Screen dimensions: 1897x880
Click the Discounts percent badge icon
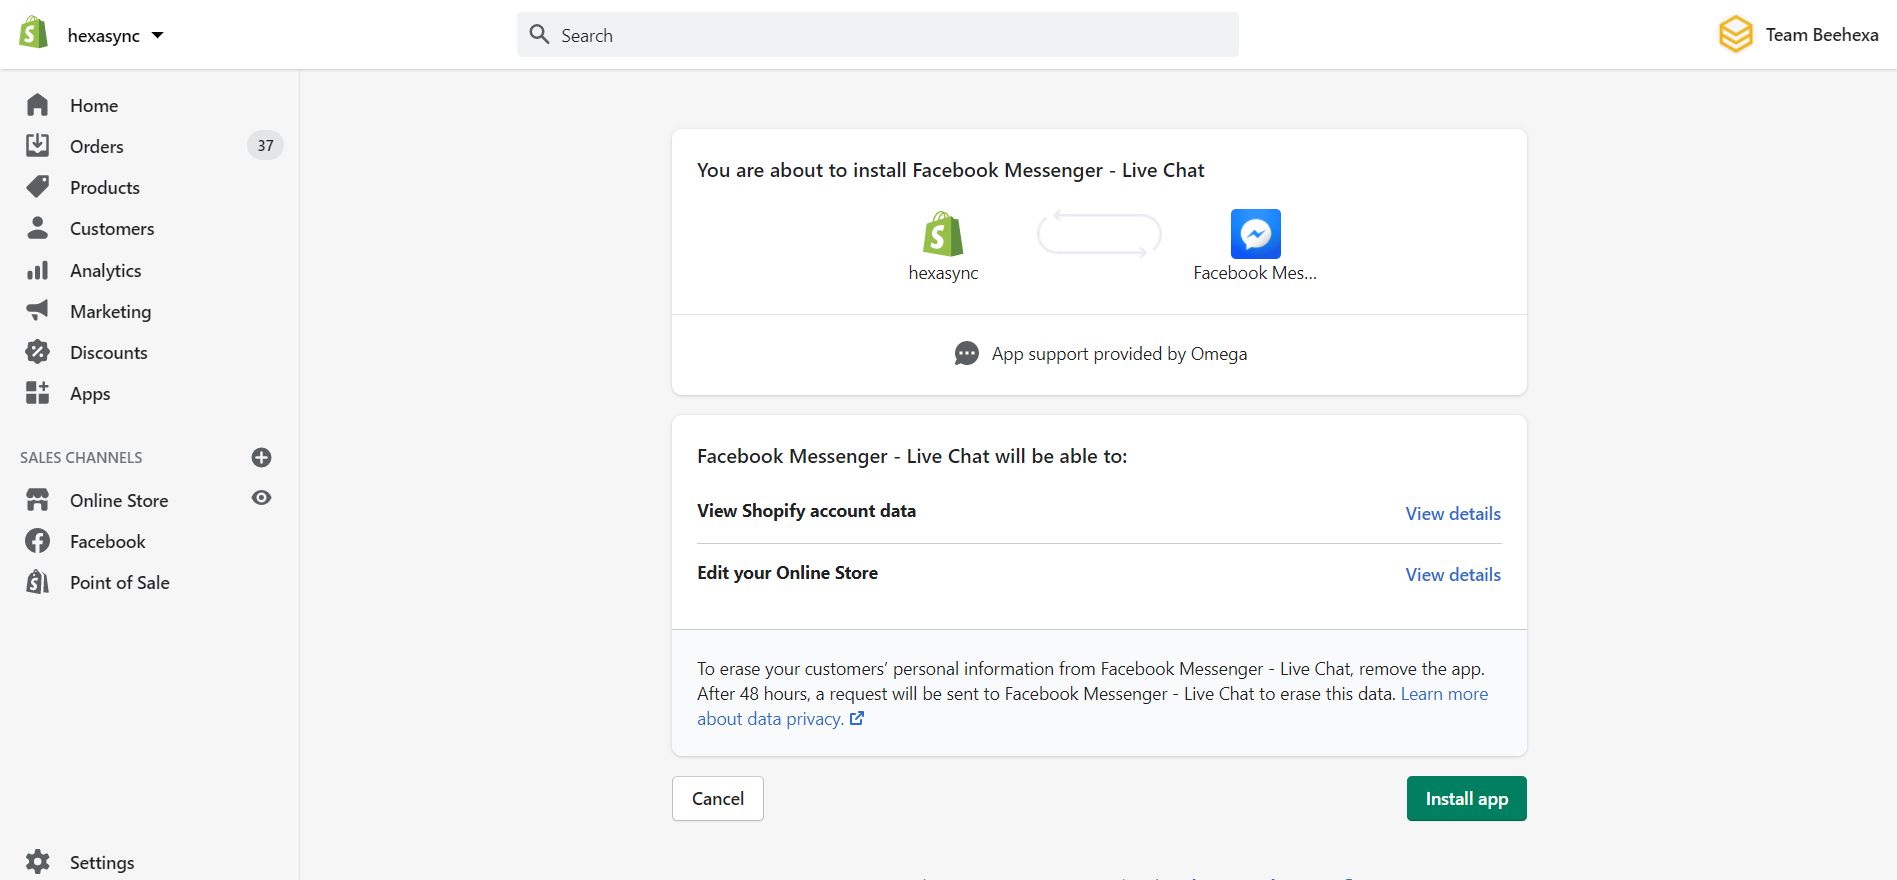coord(38,352)
